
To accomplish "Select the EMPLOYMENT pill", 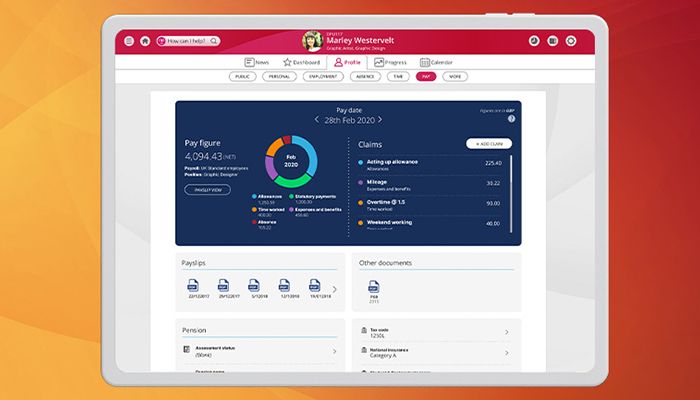I will [x=323, y=77].
